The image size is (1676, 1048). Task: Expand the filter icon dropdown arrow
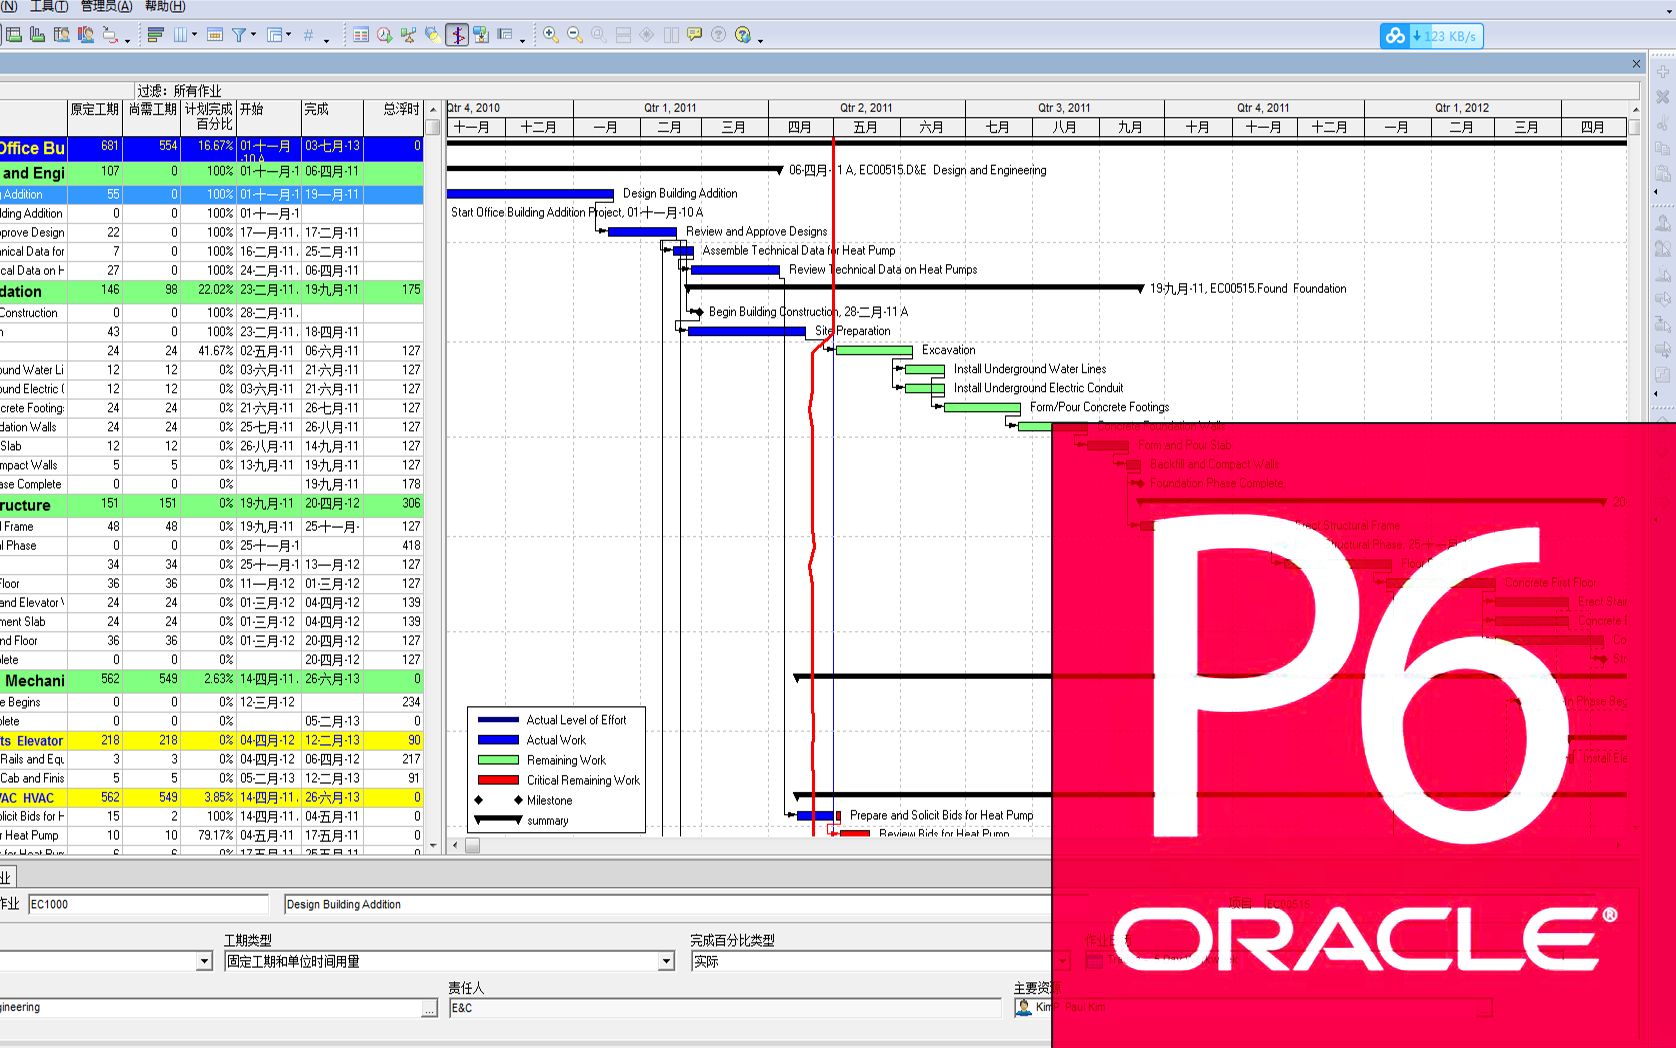point(253,35)
